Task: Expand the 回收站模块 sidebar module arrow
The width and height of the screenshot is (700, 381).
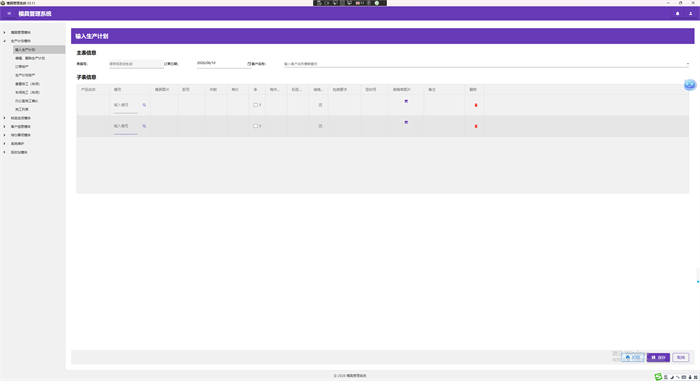Action: pyautogui.click(x=4, y=152)
